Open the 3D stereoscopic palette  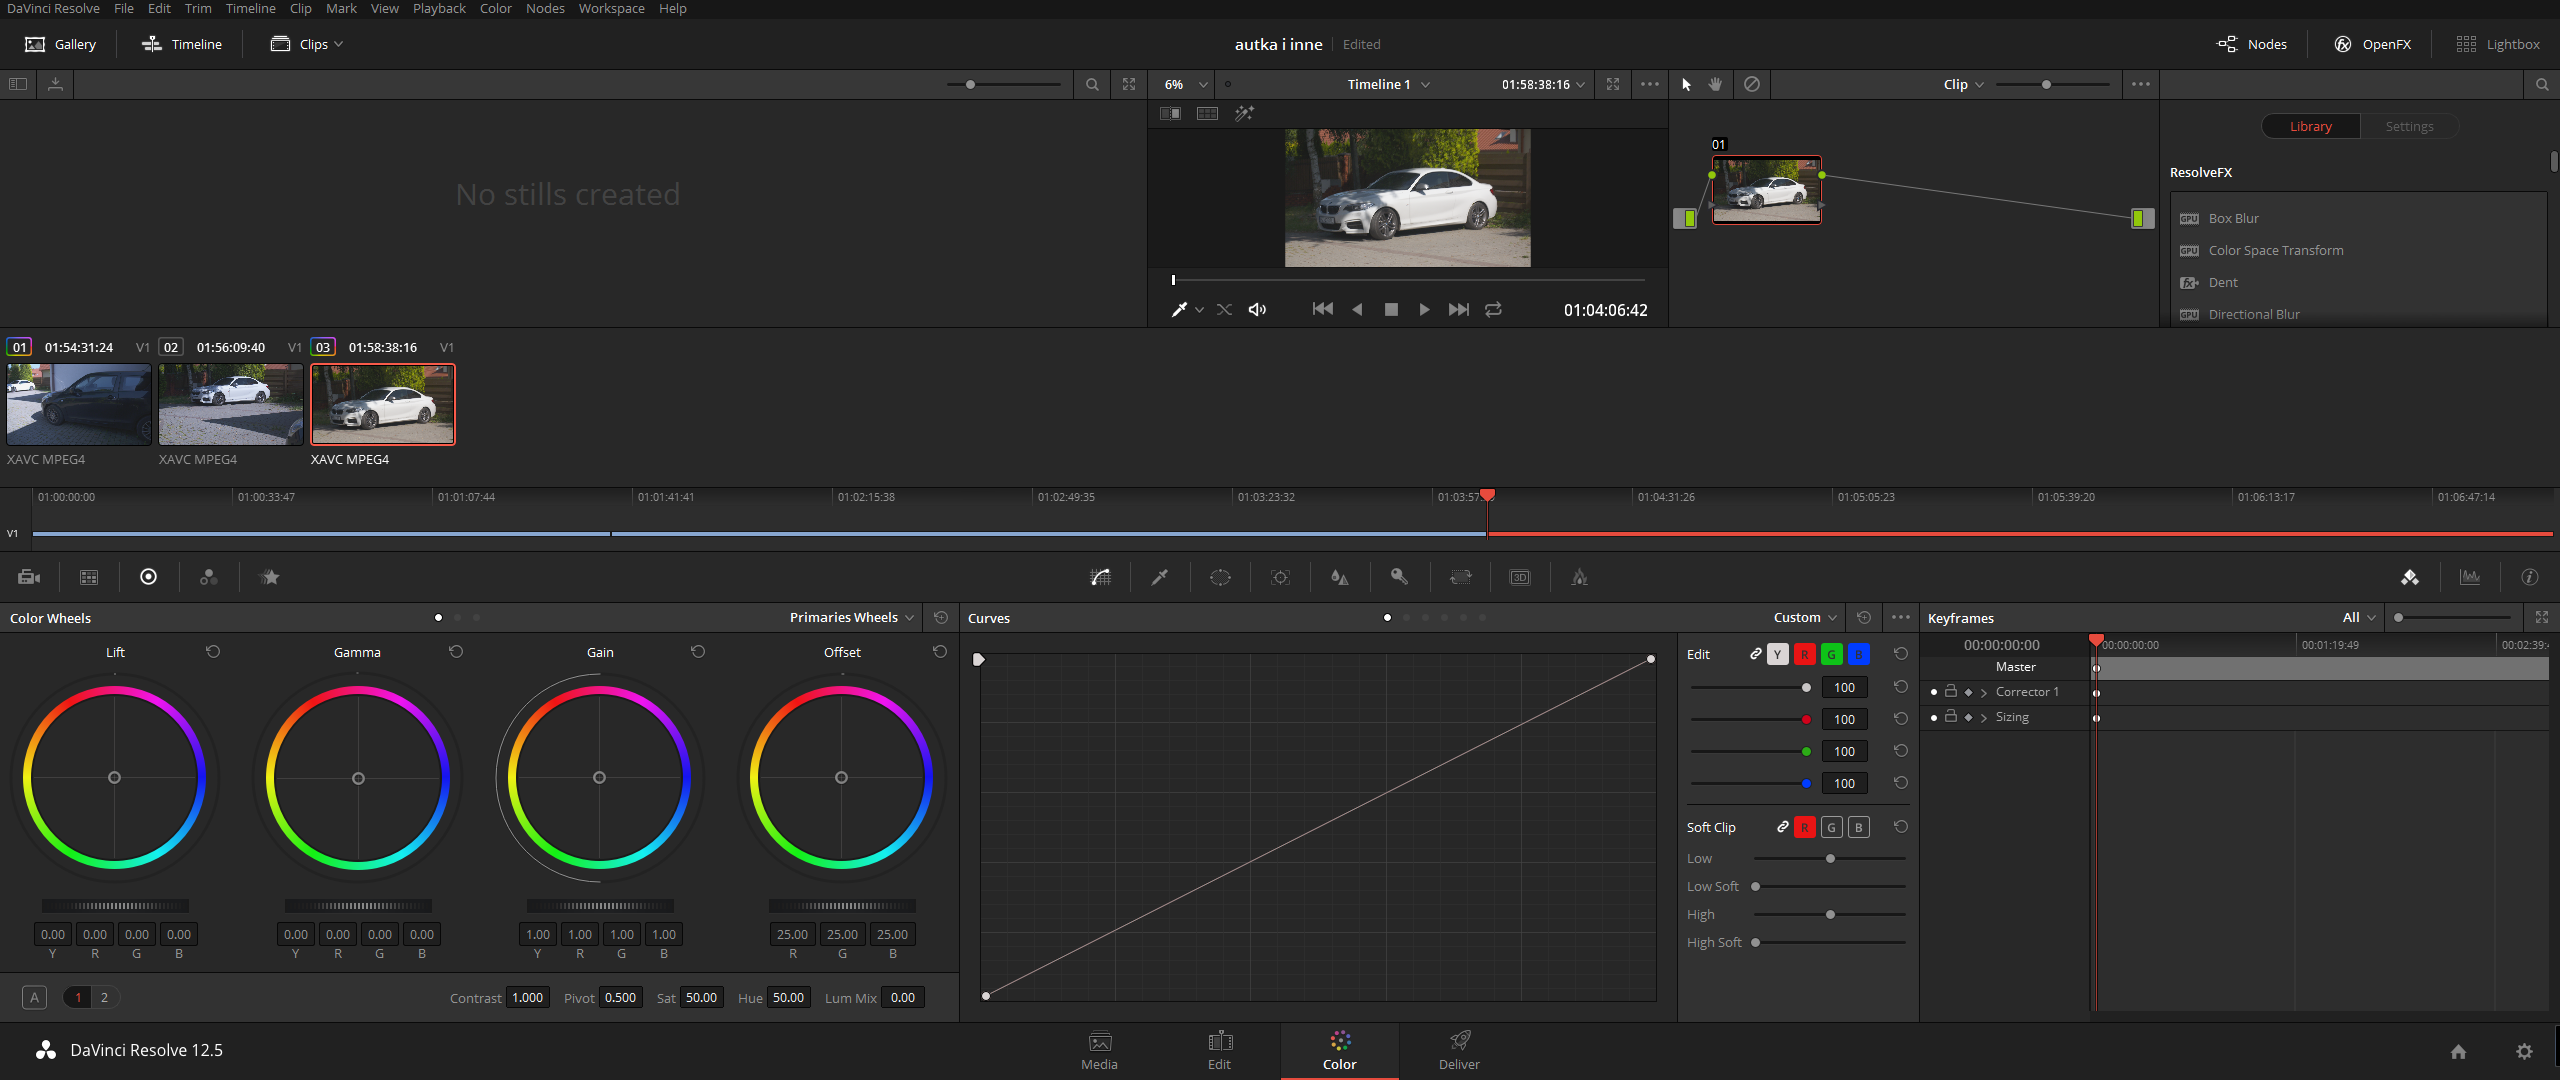point(1520,577)
